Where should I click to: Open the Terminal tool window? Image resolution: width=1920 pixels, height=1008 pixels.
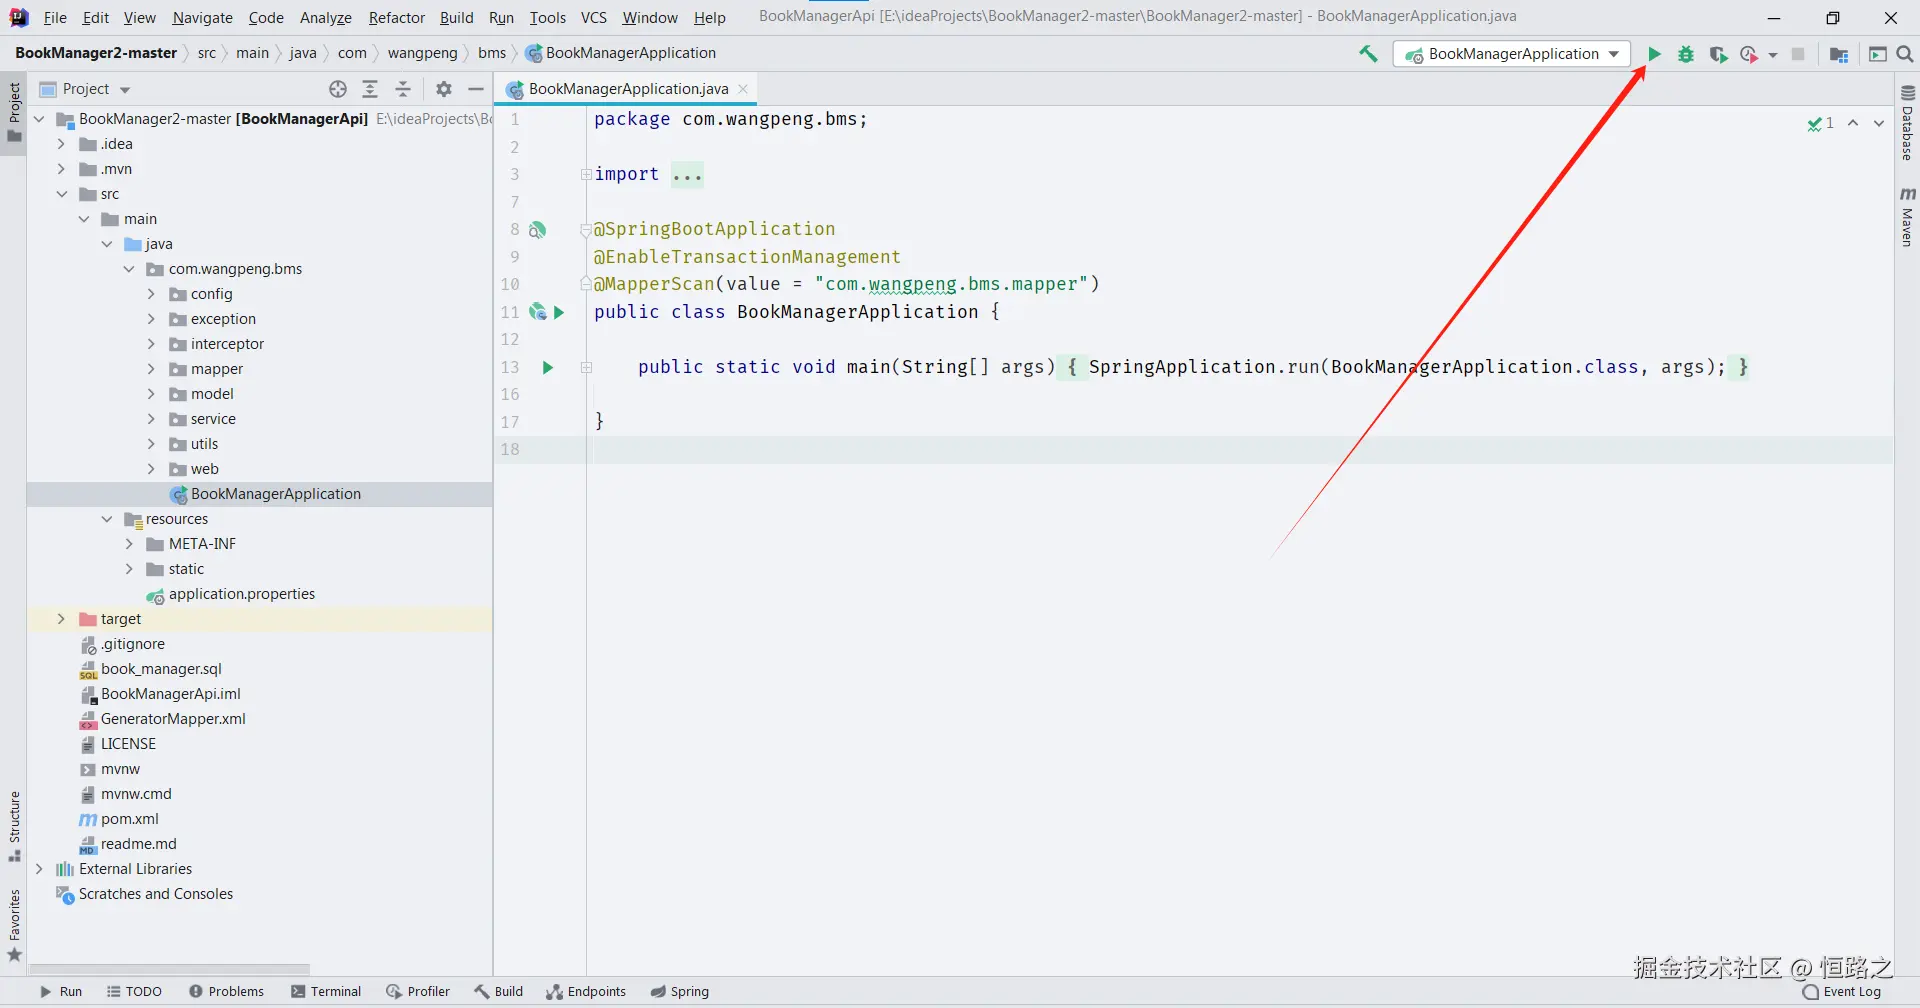pos(326,992)
